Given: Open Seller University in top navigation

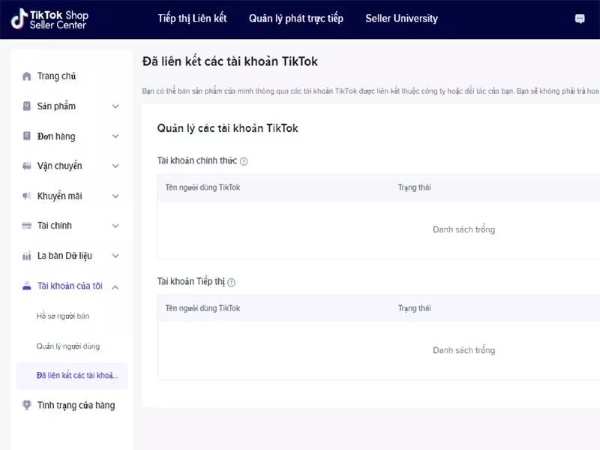Looking at the screenshot, I should click(x=401, y=18).
